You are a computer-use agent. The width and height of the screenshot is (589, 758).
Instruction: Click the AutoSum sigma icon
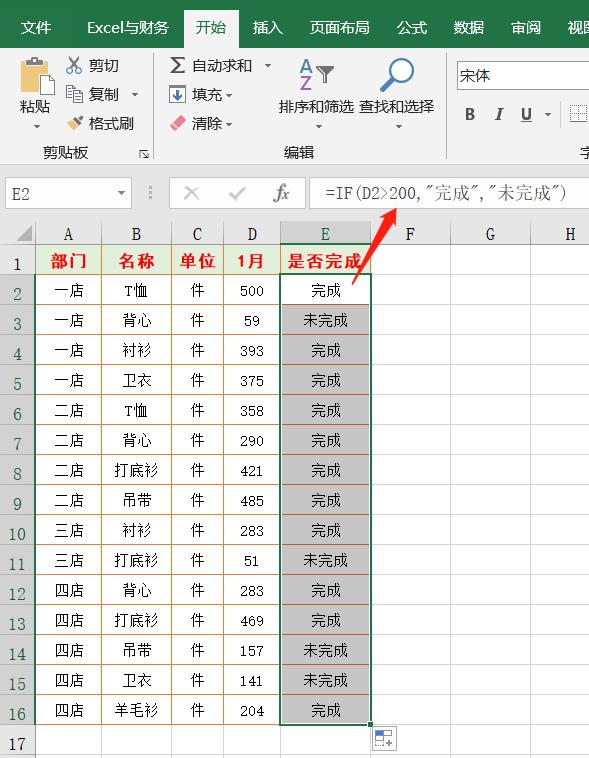177,65
